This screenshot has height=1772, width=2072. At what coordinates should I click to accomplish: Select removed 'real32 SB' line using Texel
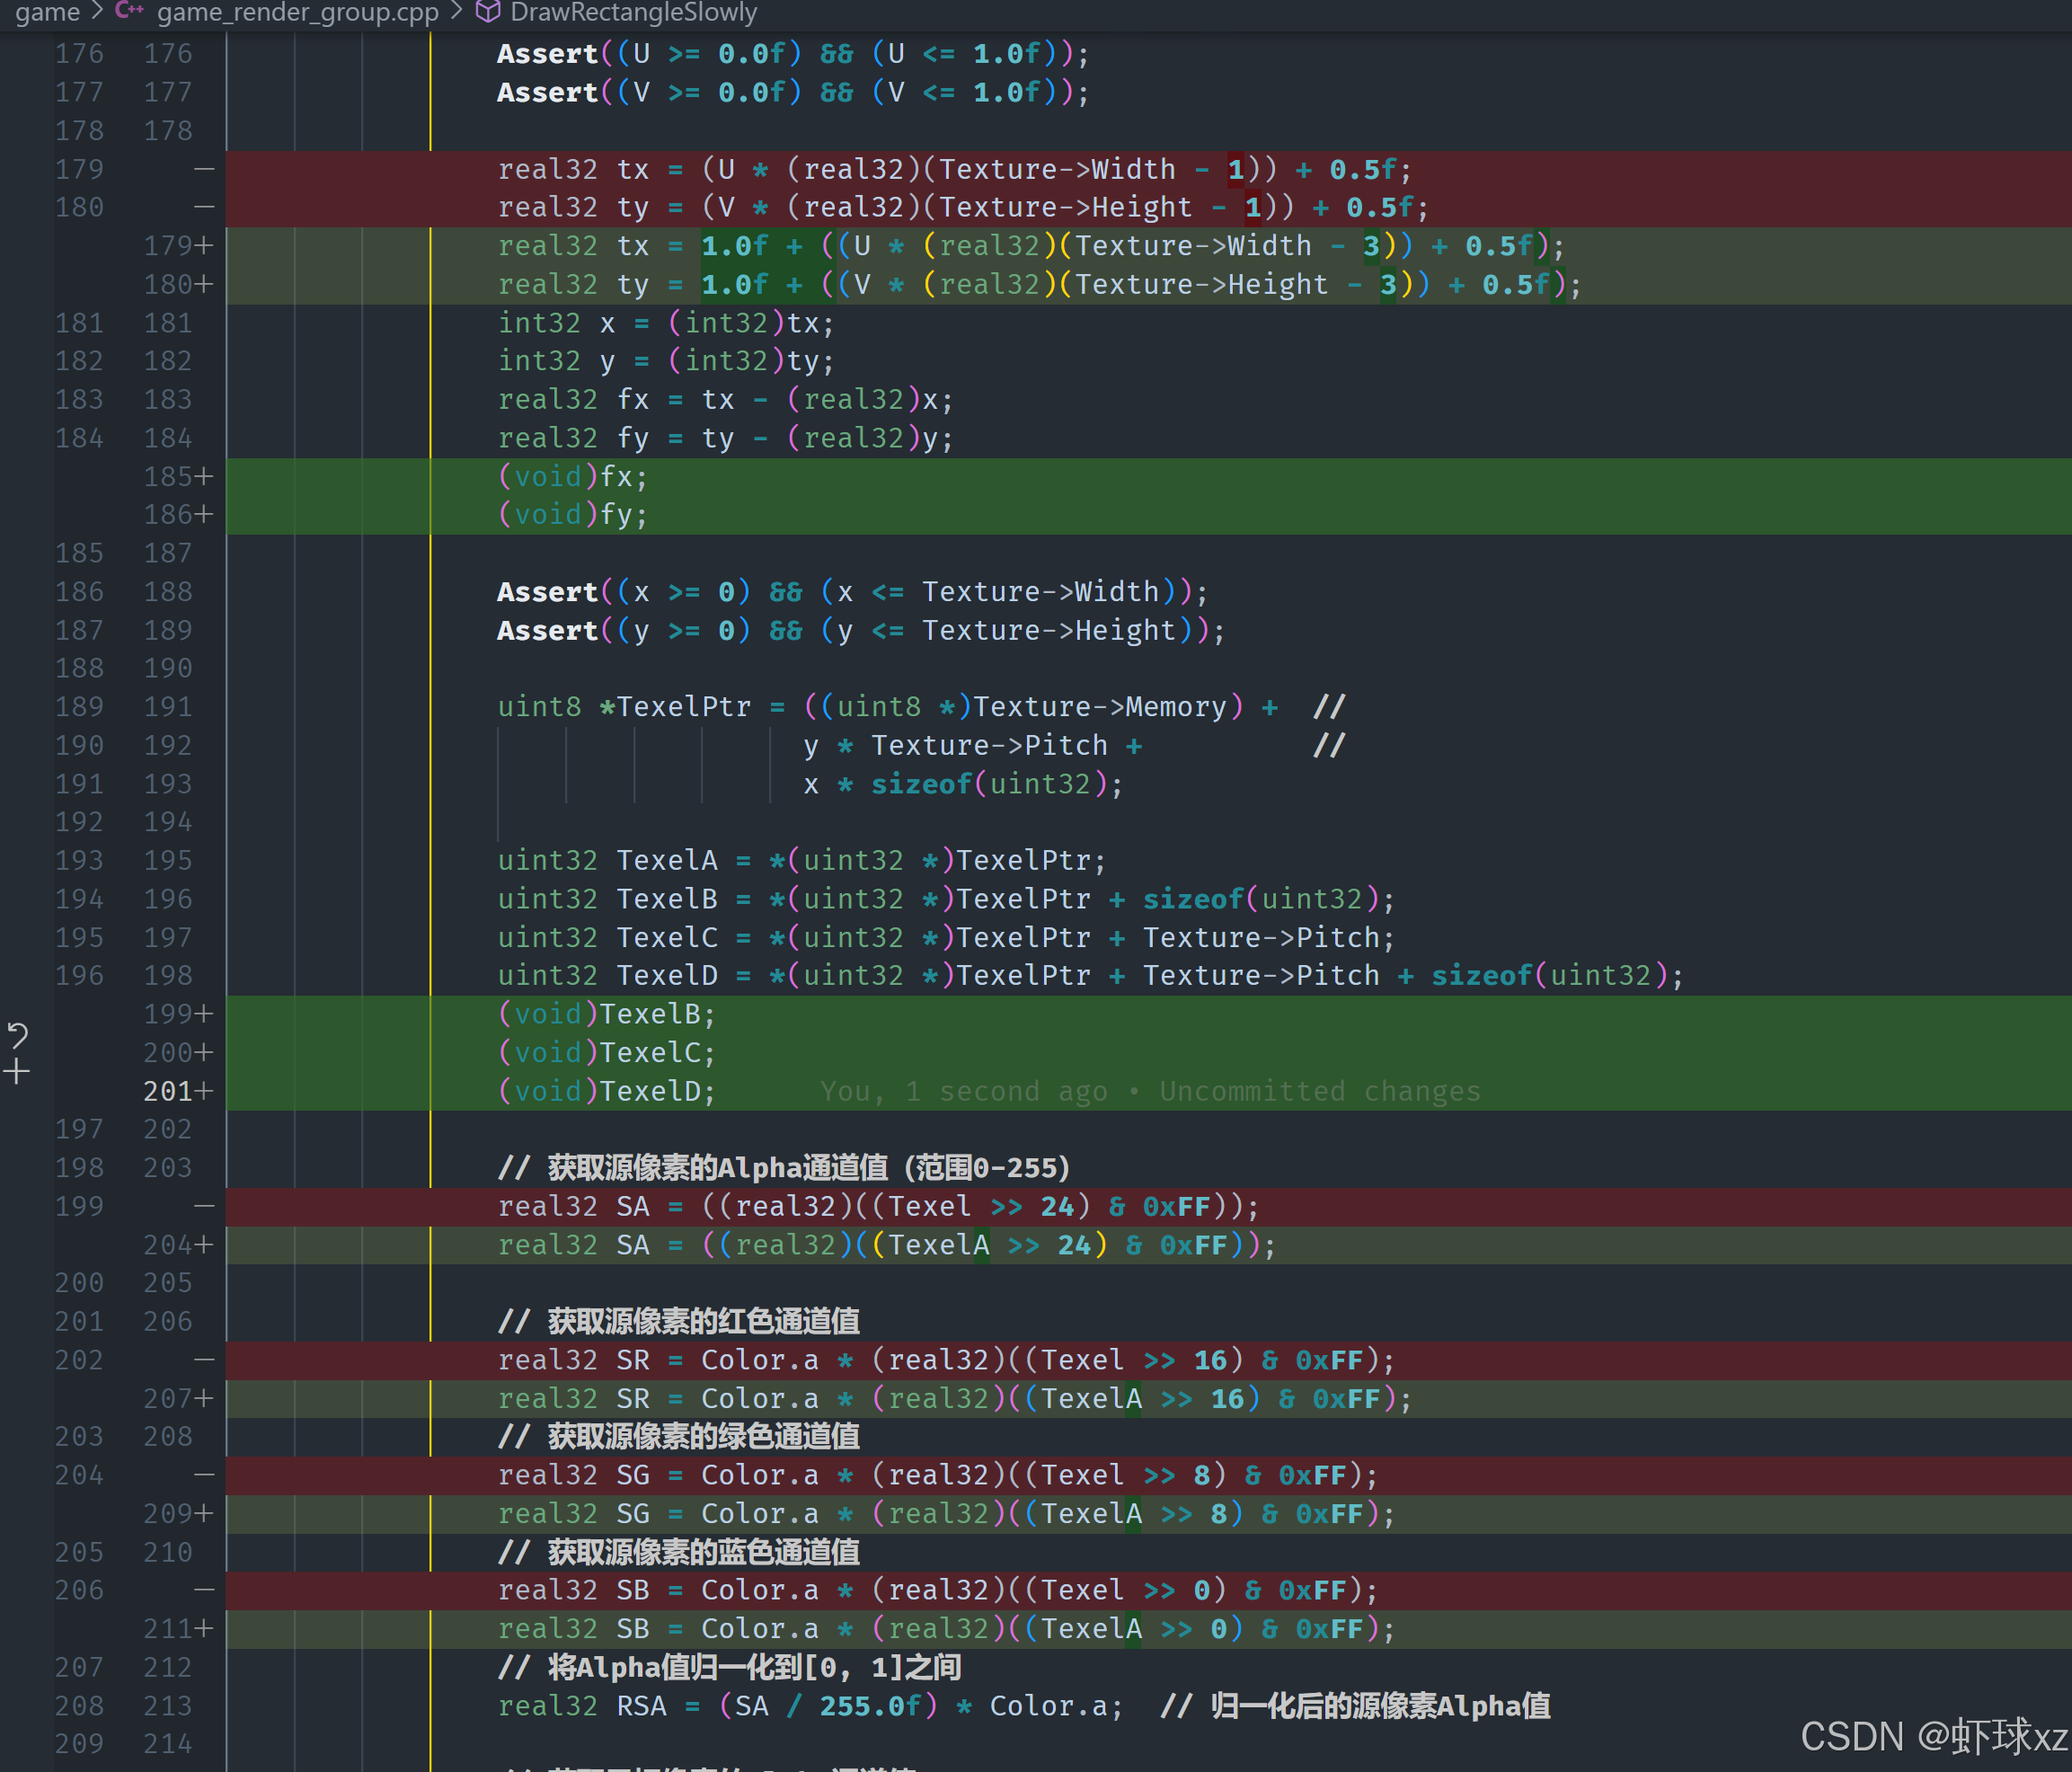tap(938, 1590)
